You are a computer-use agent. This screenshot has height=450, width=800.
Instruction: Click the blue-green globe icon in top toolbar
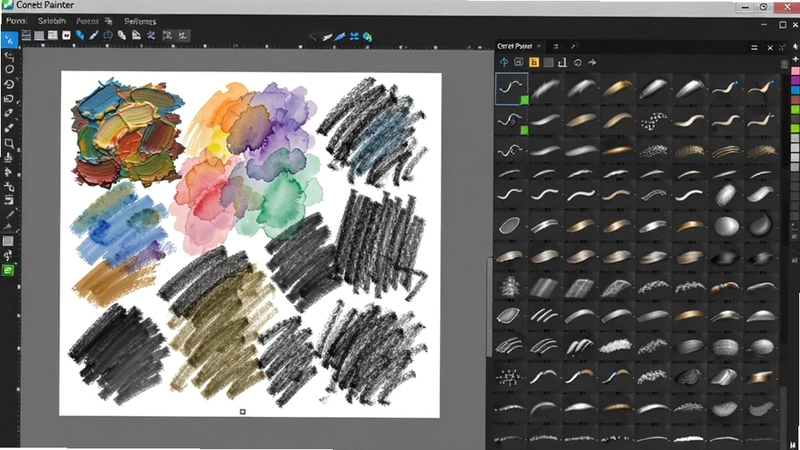(367, 37)
